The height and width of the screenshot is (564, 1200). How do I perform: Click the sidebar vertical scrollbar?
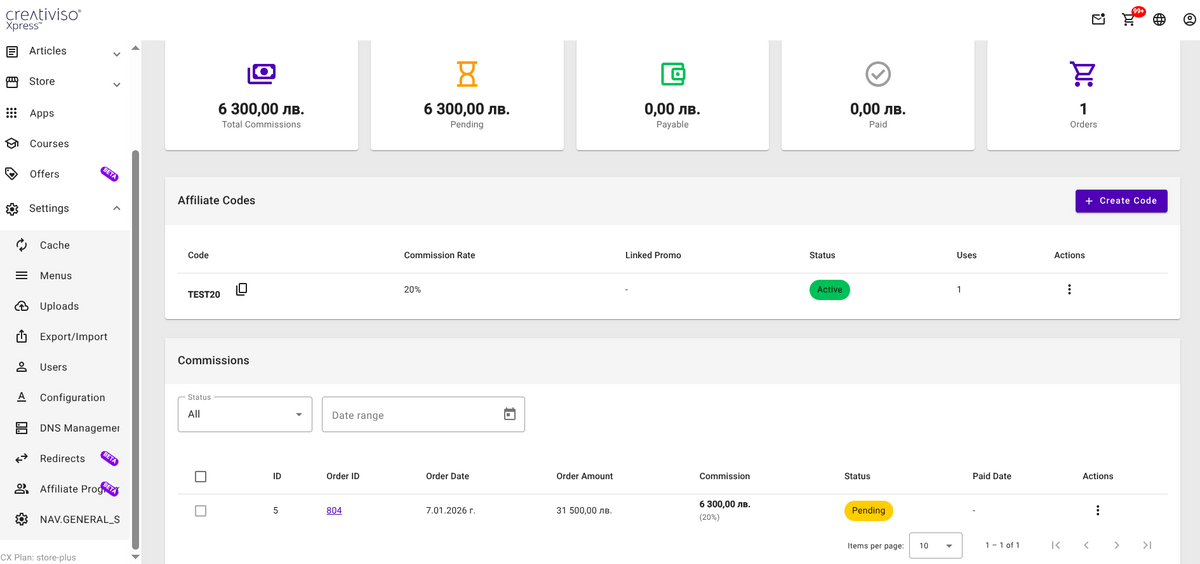tap(136, 350)
